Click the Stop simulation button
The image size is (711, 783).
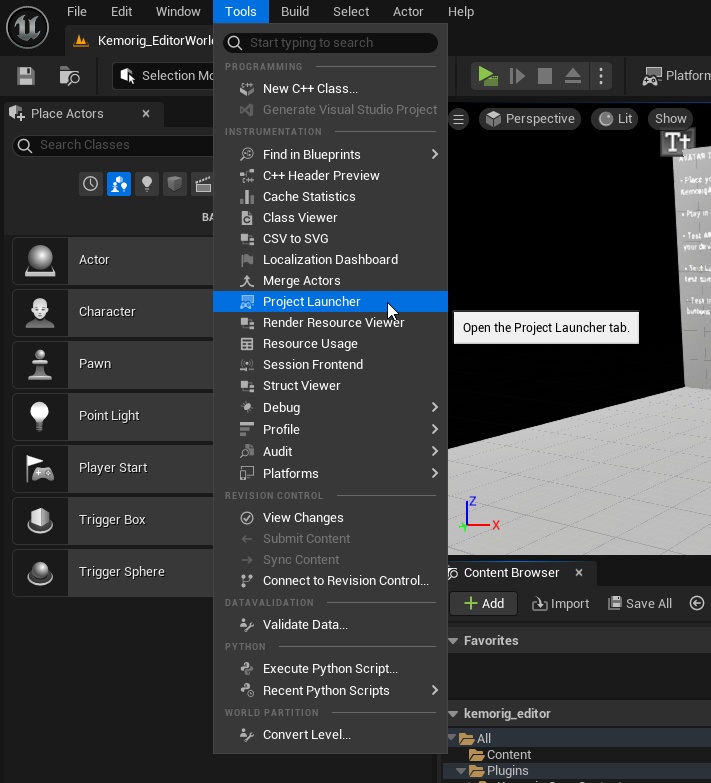545,76
